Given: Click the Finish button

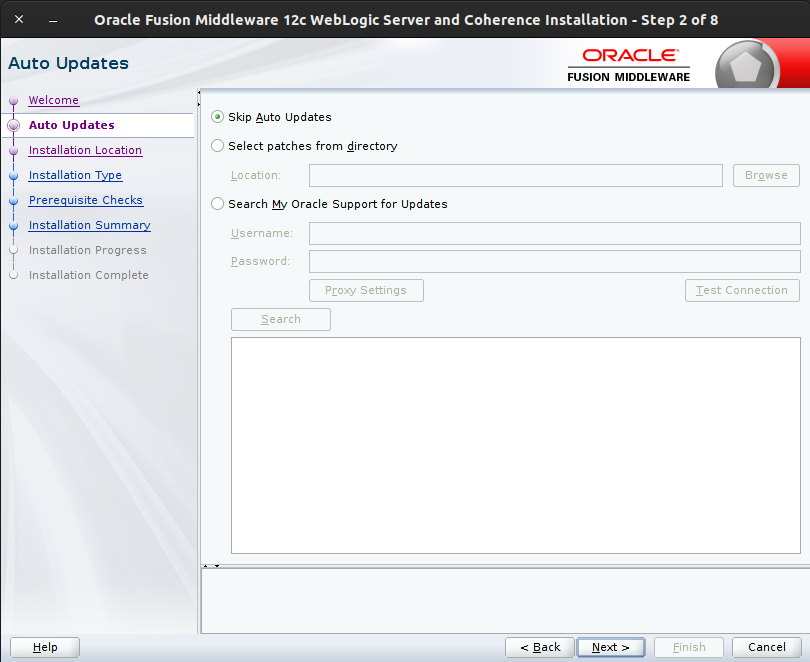Looking at the screenshot, I should pyautogui.click(x=689, y=647).
